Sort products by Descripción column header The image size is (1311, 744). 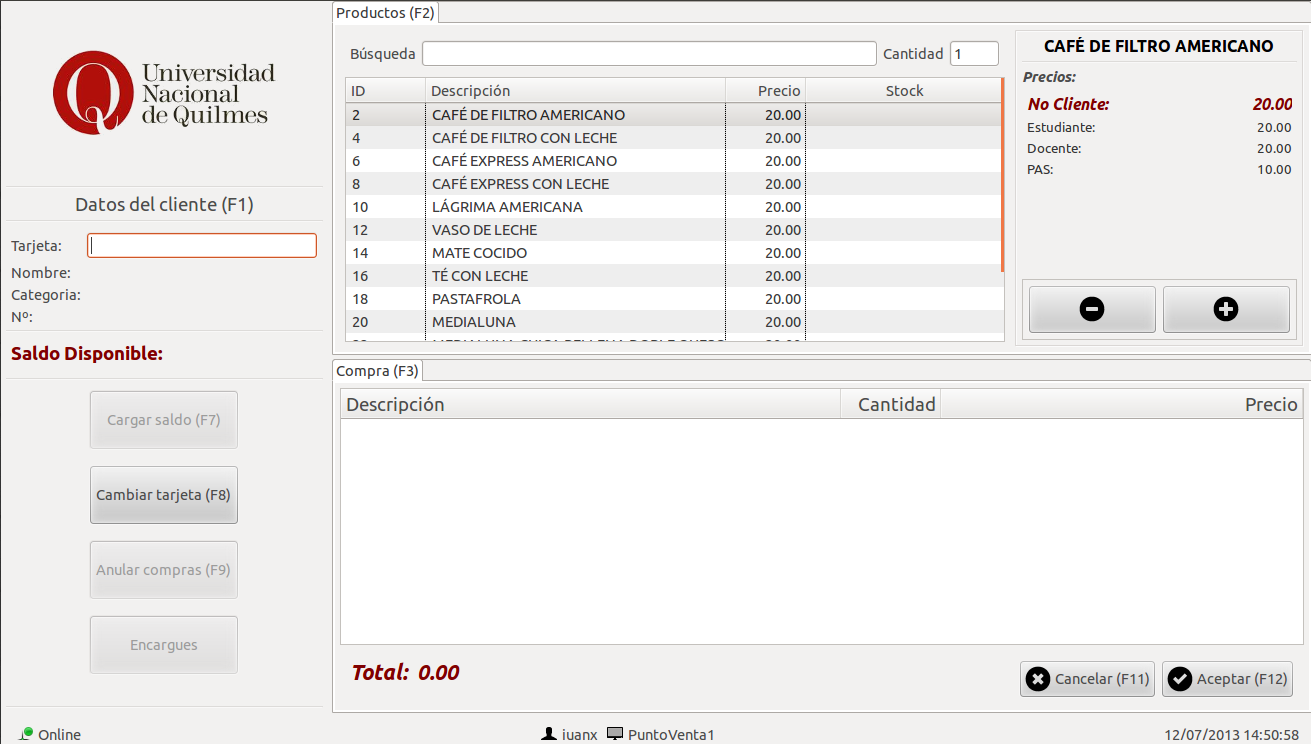pos(575,91)
